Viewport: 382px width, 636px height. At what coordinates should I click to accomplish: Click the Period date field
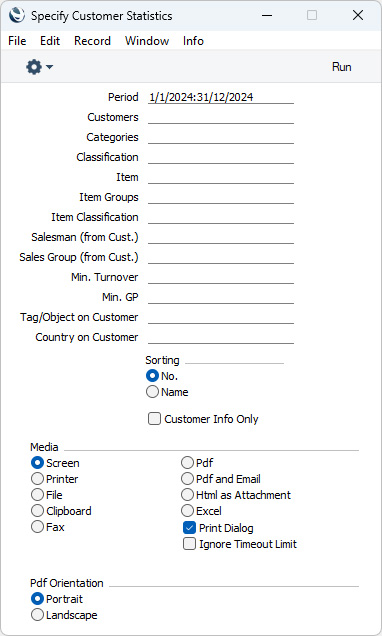click(221, 97)
